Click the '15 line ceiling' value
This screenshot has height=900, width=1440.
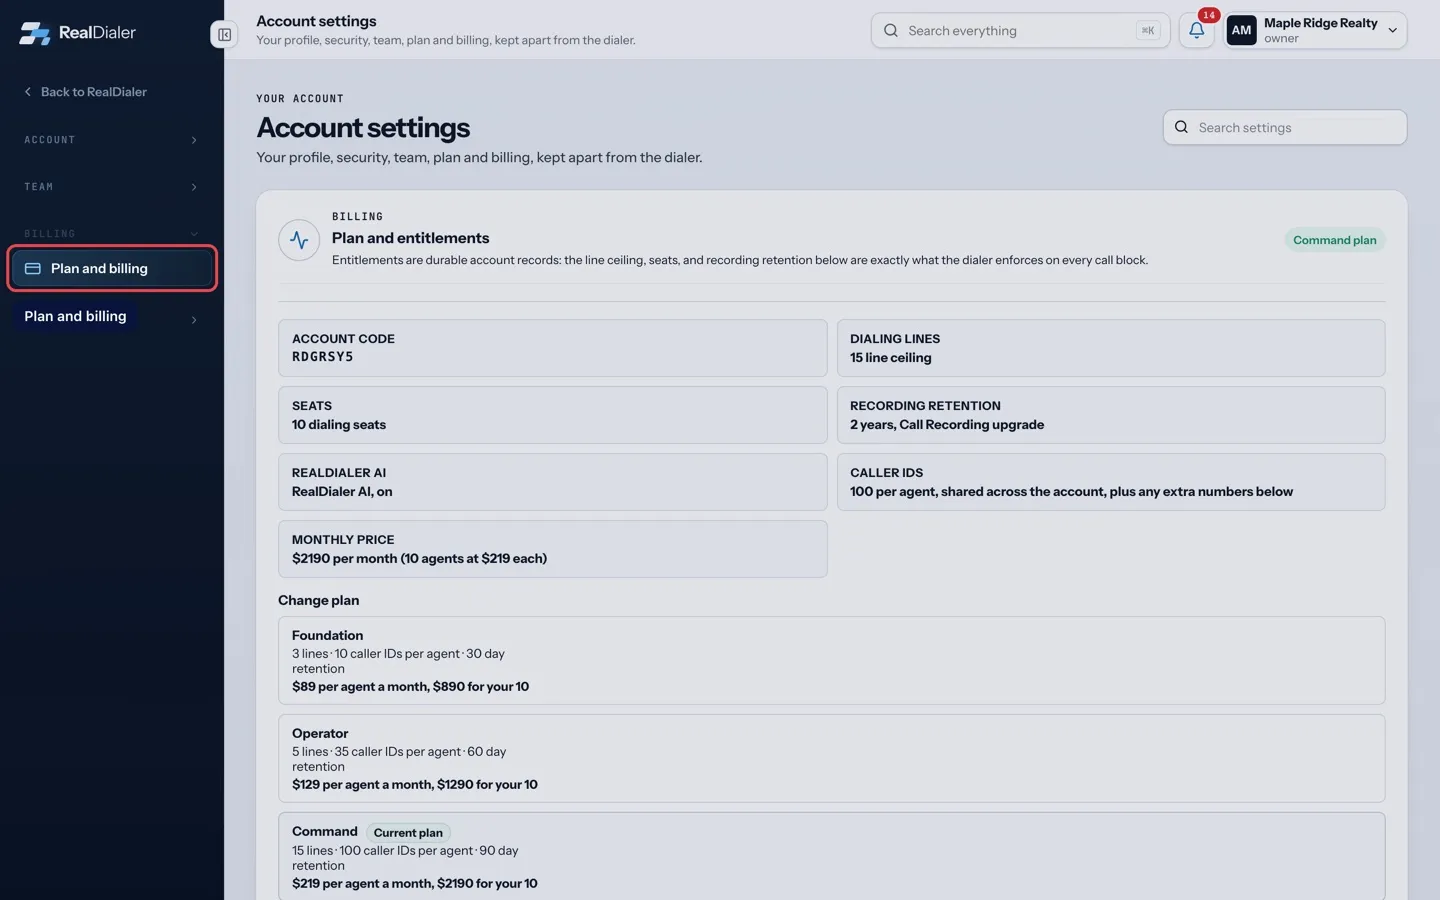tap(890, 358)
